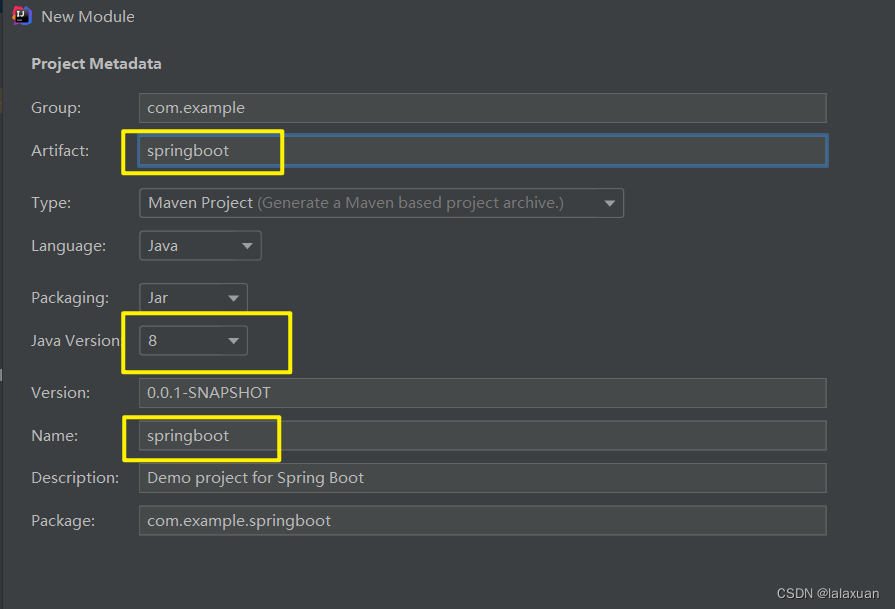Expand the Packaging dropdown showing Jar
895x609 pixels.
[193, 297]
